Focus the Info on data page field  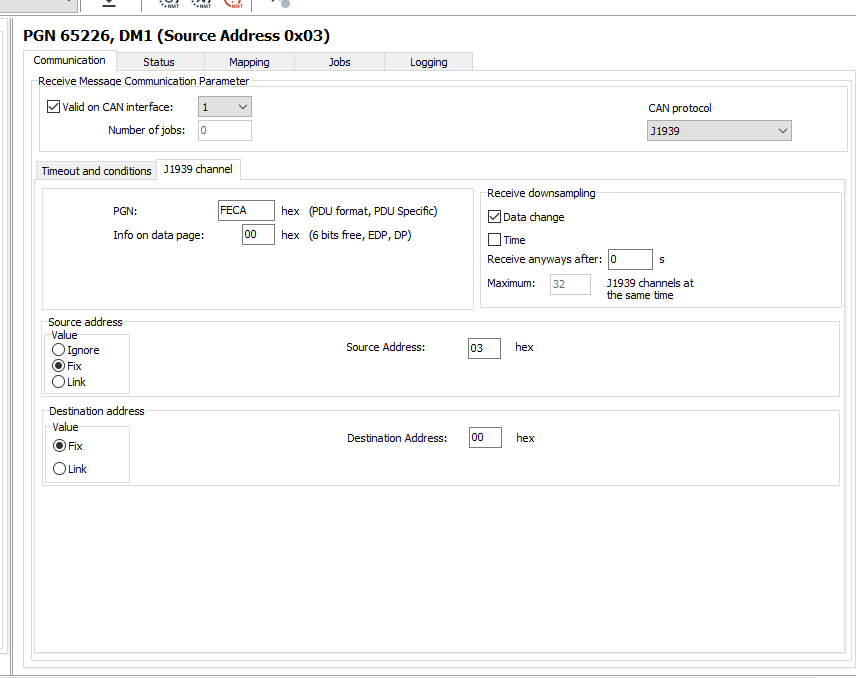(x=257, y=235)
